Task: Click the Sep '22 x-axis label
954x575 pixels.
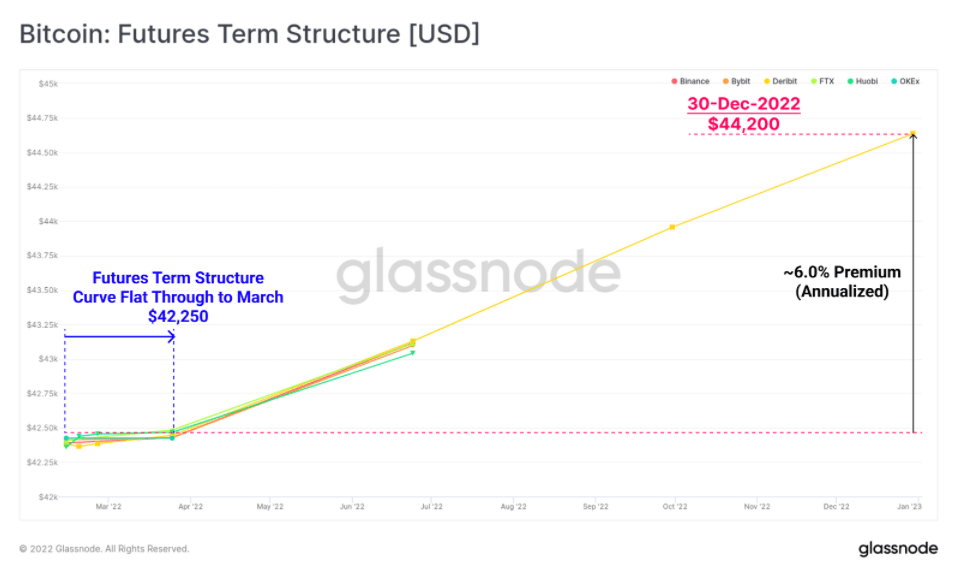Action: [x=594, y=507]
